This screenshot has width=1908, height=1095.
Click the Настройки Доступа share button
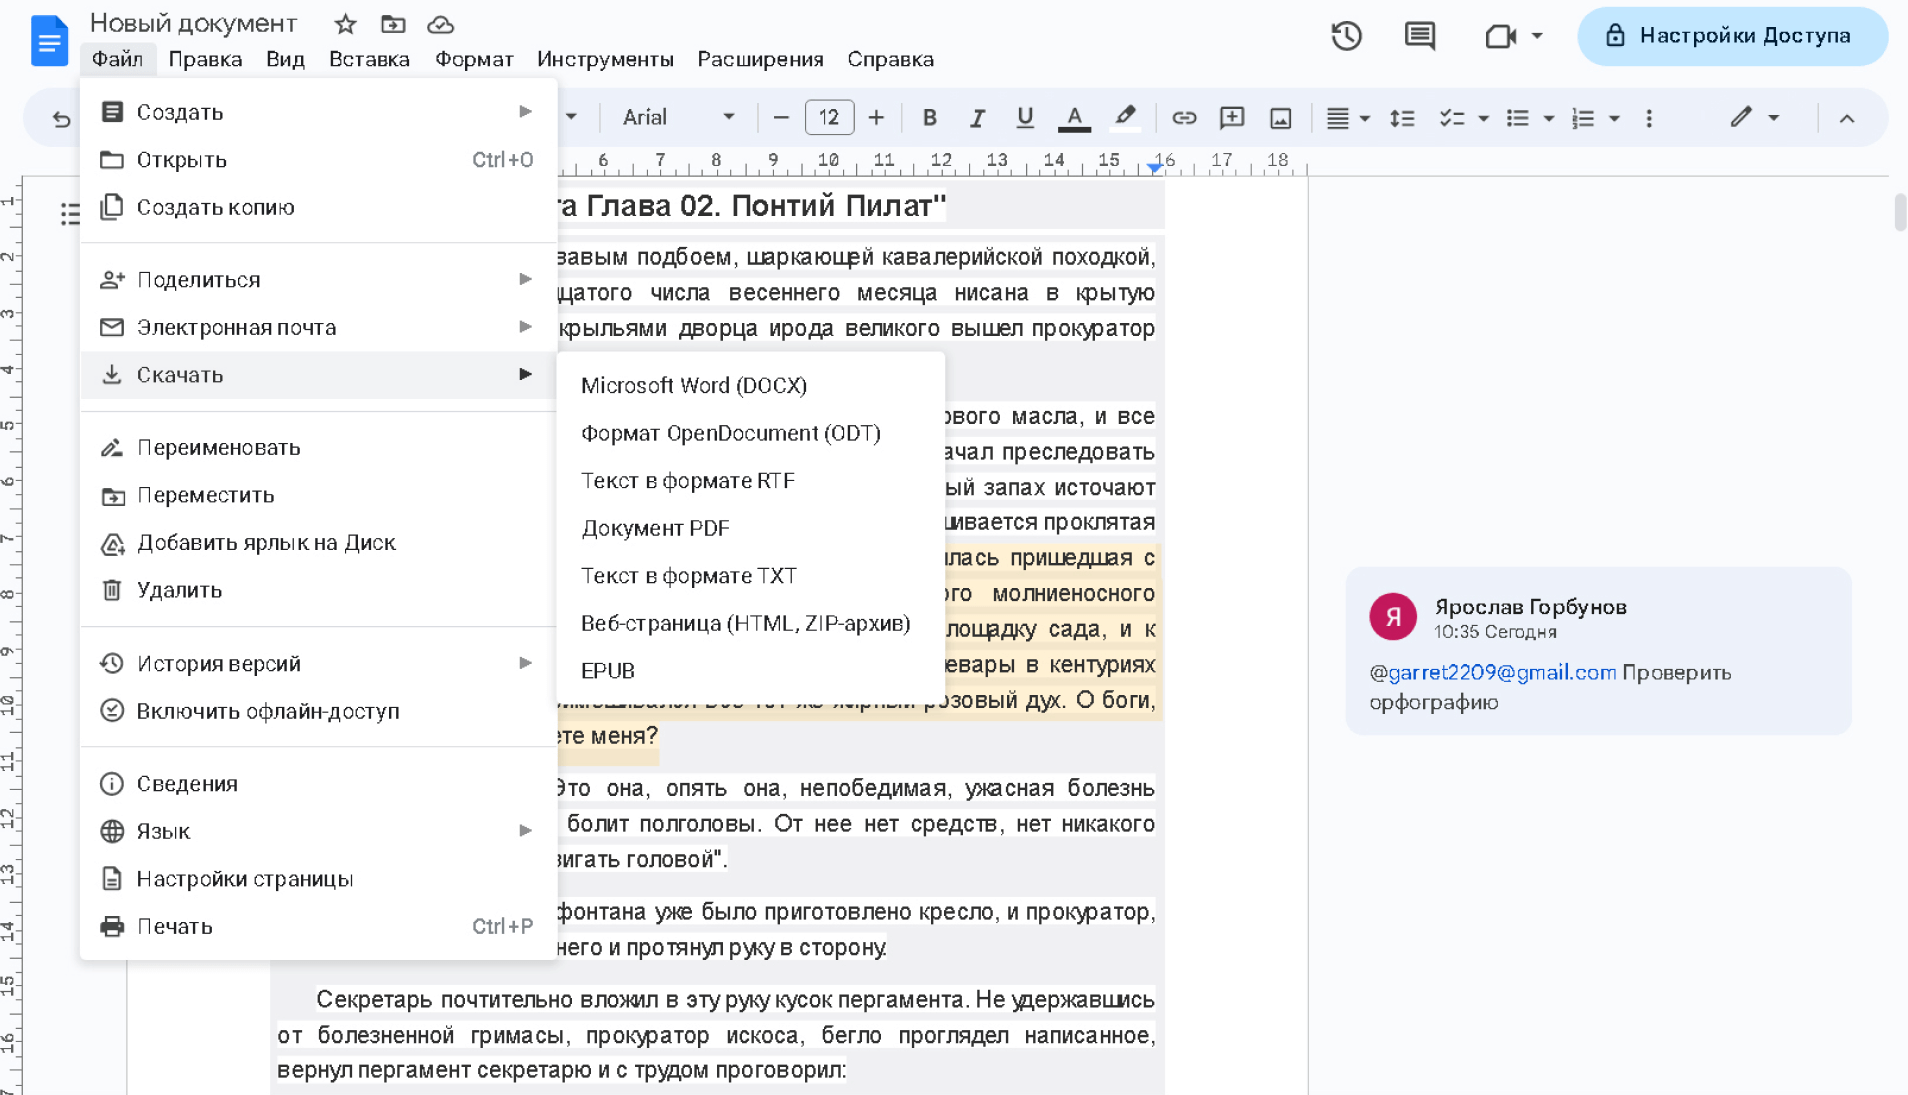click(x=1731, y=36)
